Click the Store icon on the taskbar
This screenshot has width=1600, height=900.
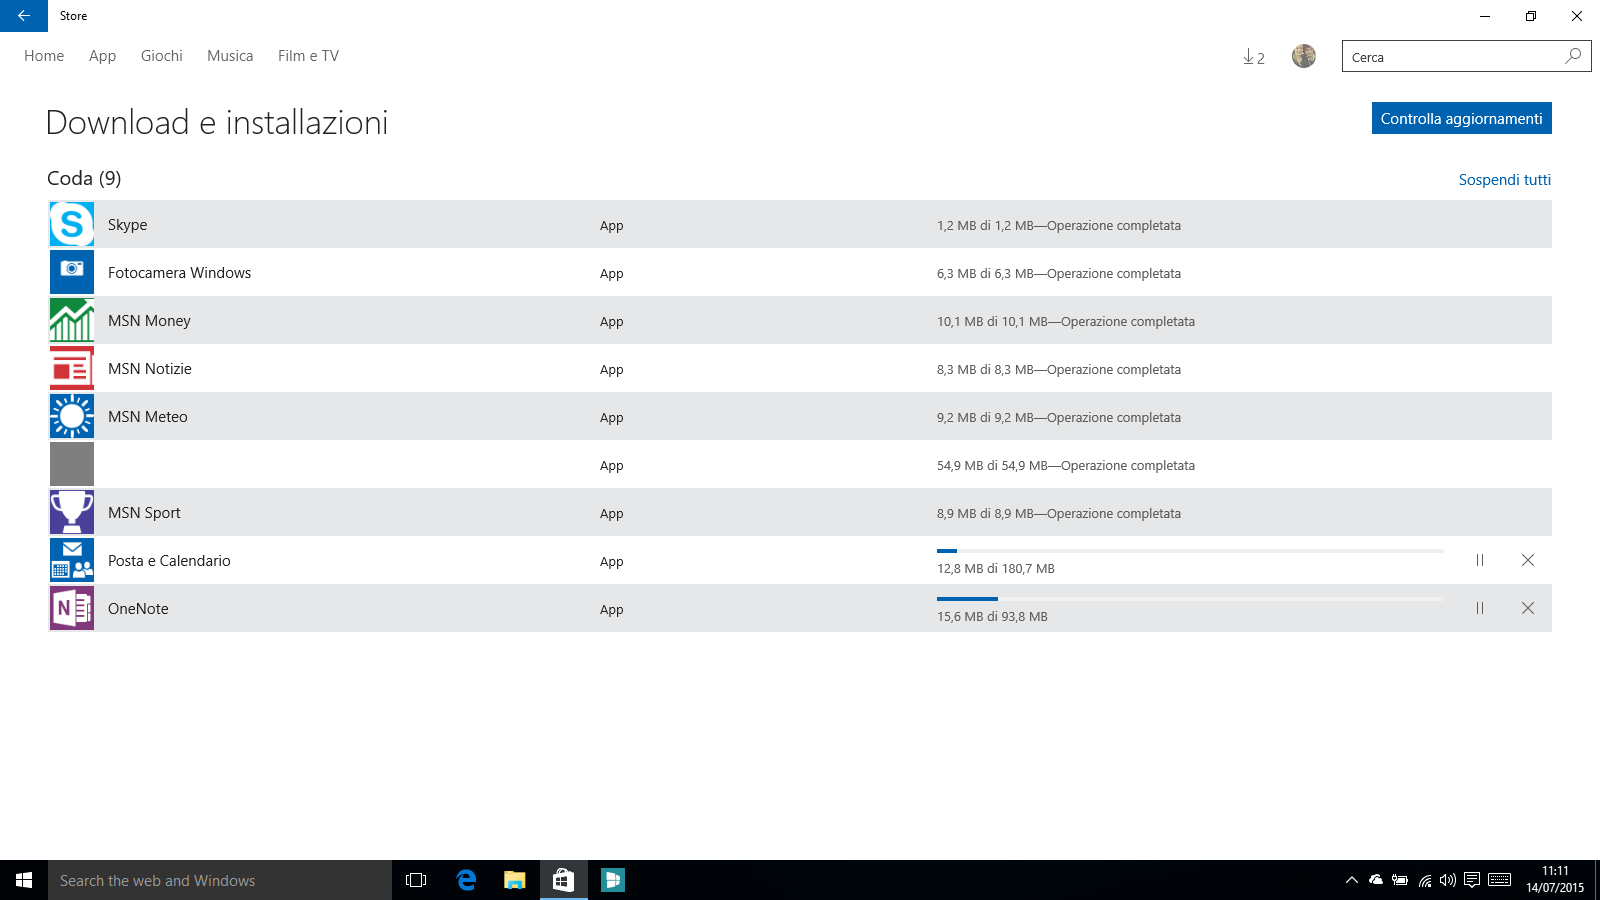[x=564, y=880]
